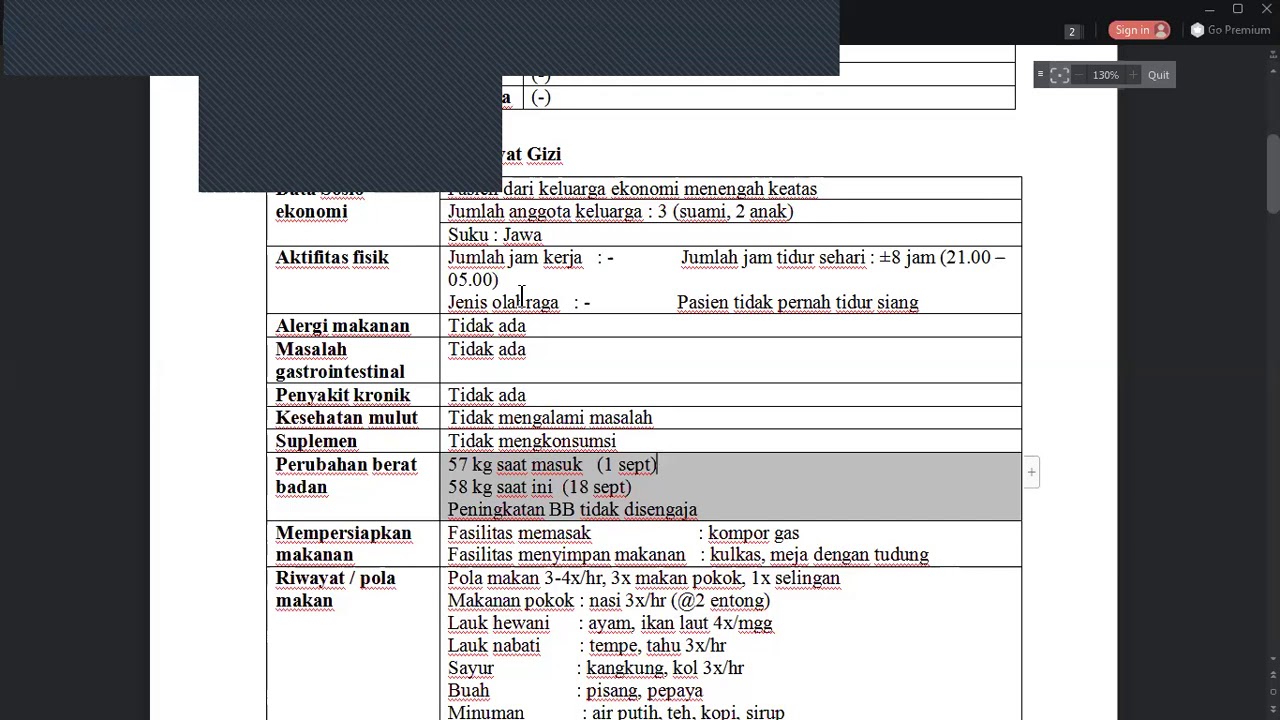Zoom in with the plus button
This screenshot has width=1280, height=720.
(1133, 75)
